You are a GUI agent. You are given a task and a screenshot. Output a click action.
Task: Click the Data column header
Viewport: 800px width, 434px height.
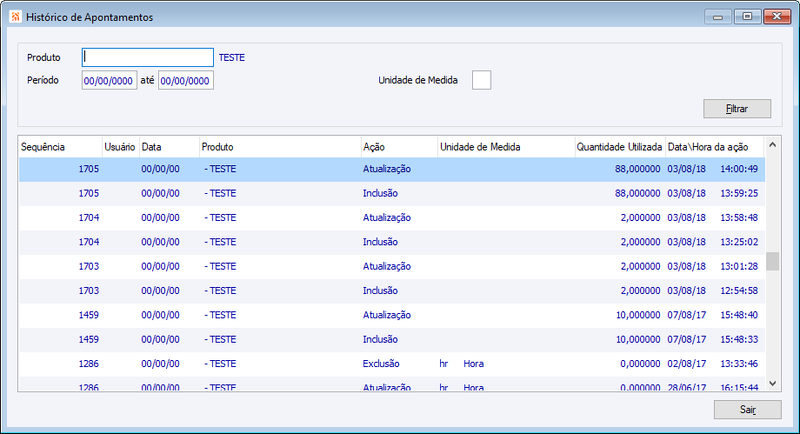(169, 147)
